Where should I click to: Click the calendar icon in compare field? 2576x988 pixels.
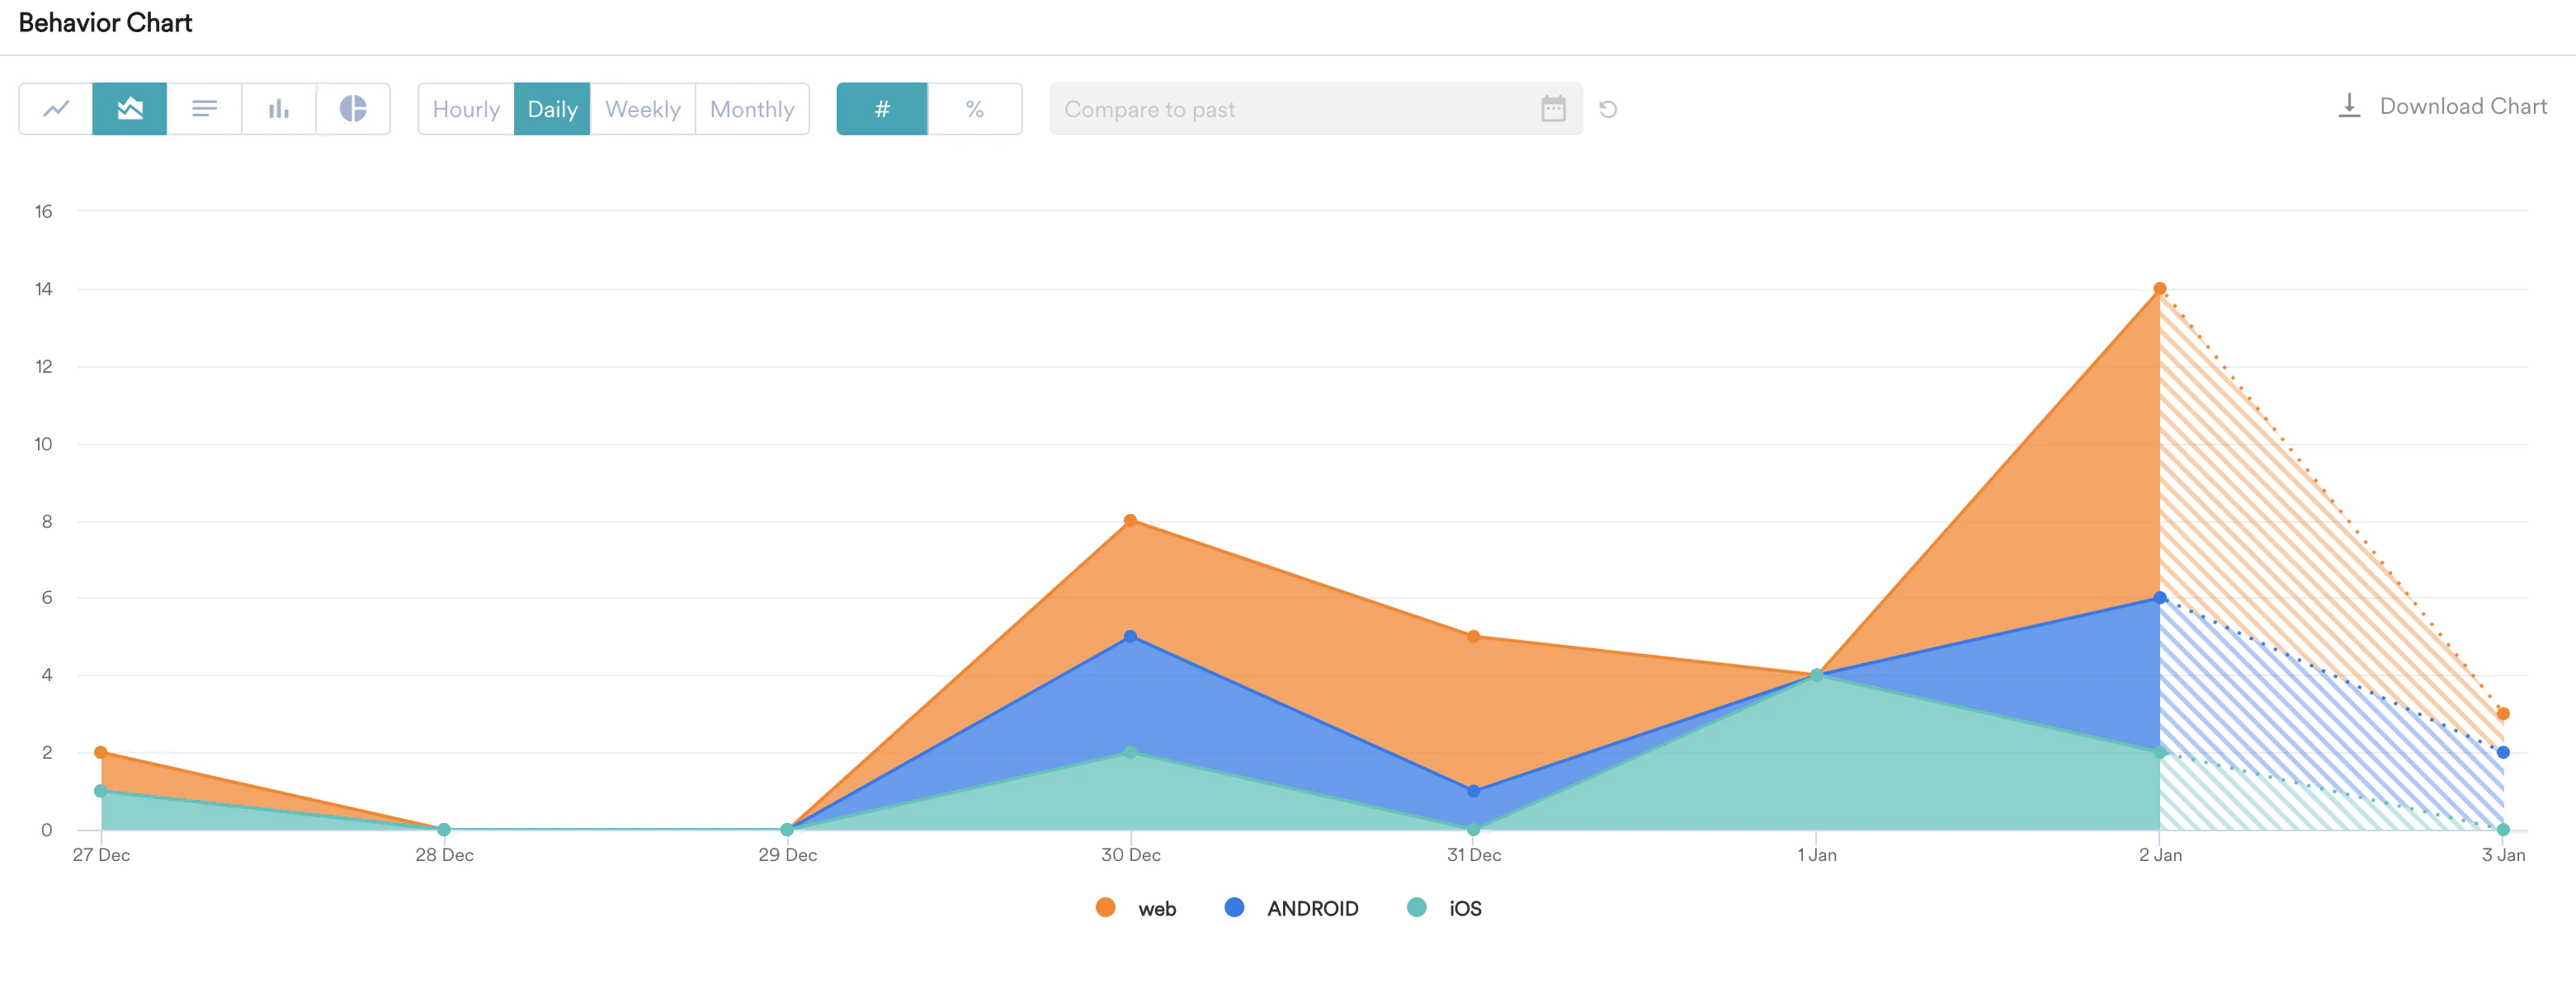[x=1552, y=109]
